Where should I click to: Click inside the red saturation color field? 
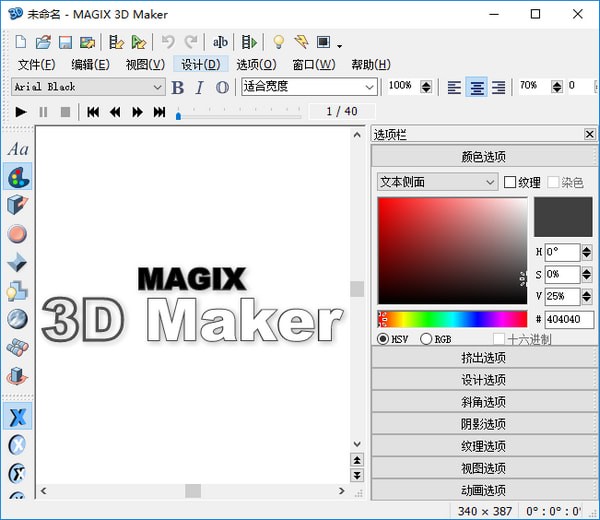[452, 251]
